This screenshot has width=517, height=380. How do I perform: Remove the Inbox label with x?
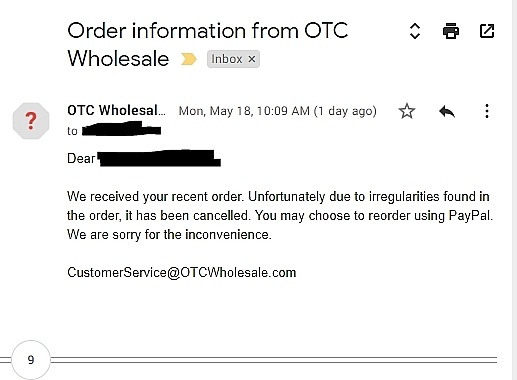252,59
